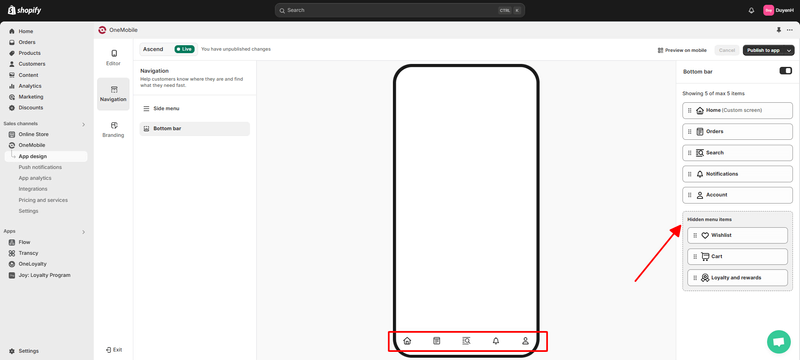This screenshot has height=360, width=800.
Task: Open the green chat support bubble
Action: tap(779, 342)
